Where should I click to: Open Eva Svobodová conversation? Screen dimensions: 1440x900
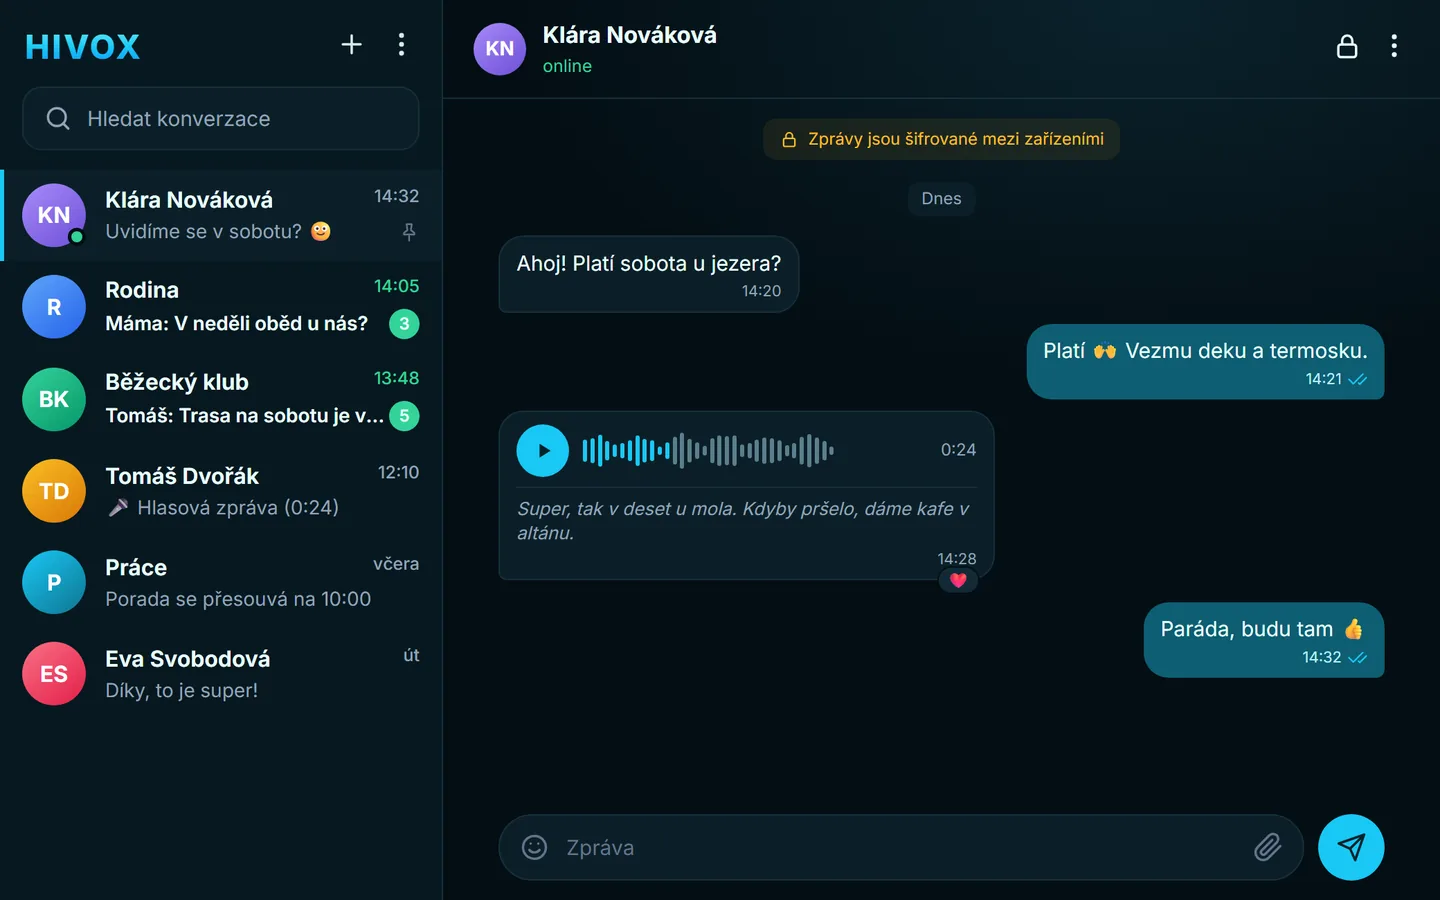[x=221, y=674]
